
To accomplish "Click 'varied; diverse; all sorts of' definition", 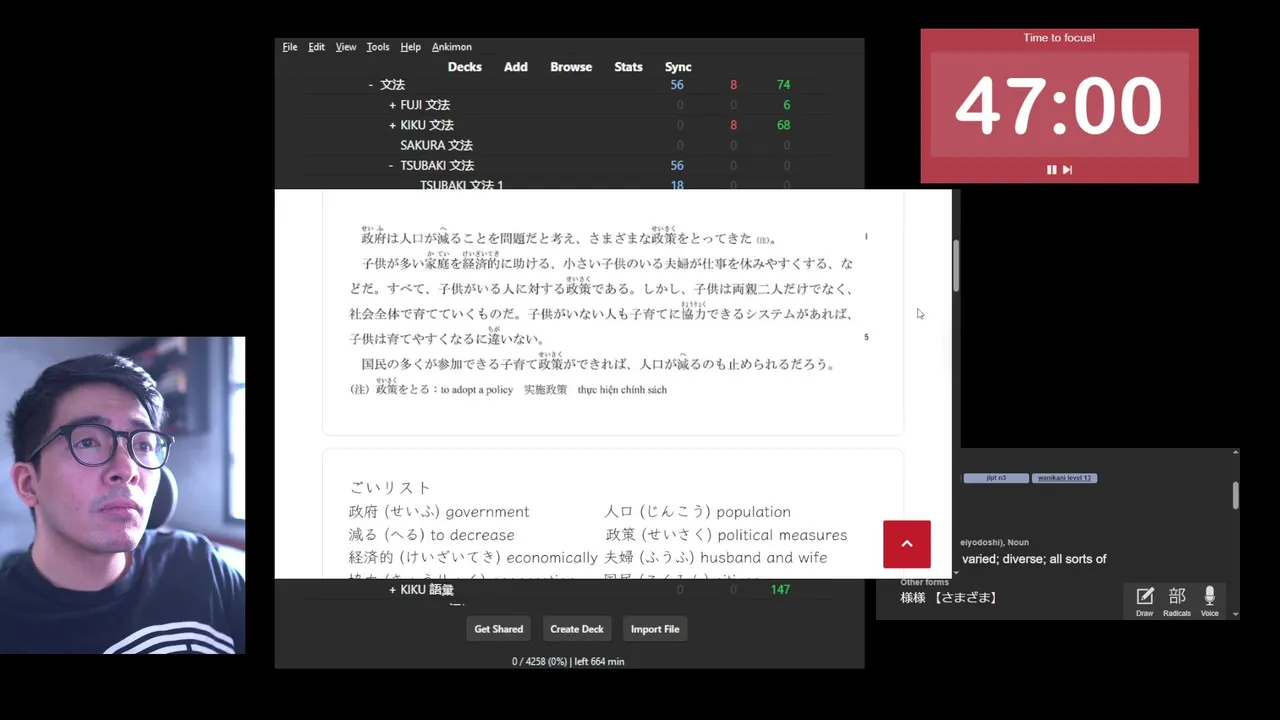I will 1034,559.
